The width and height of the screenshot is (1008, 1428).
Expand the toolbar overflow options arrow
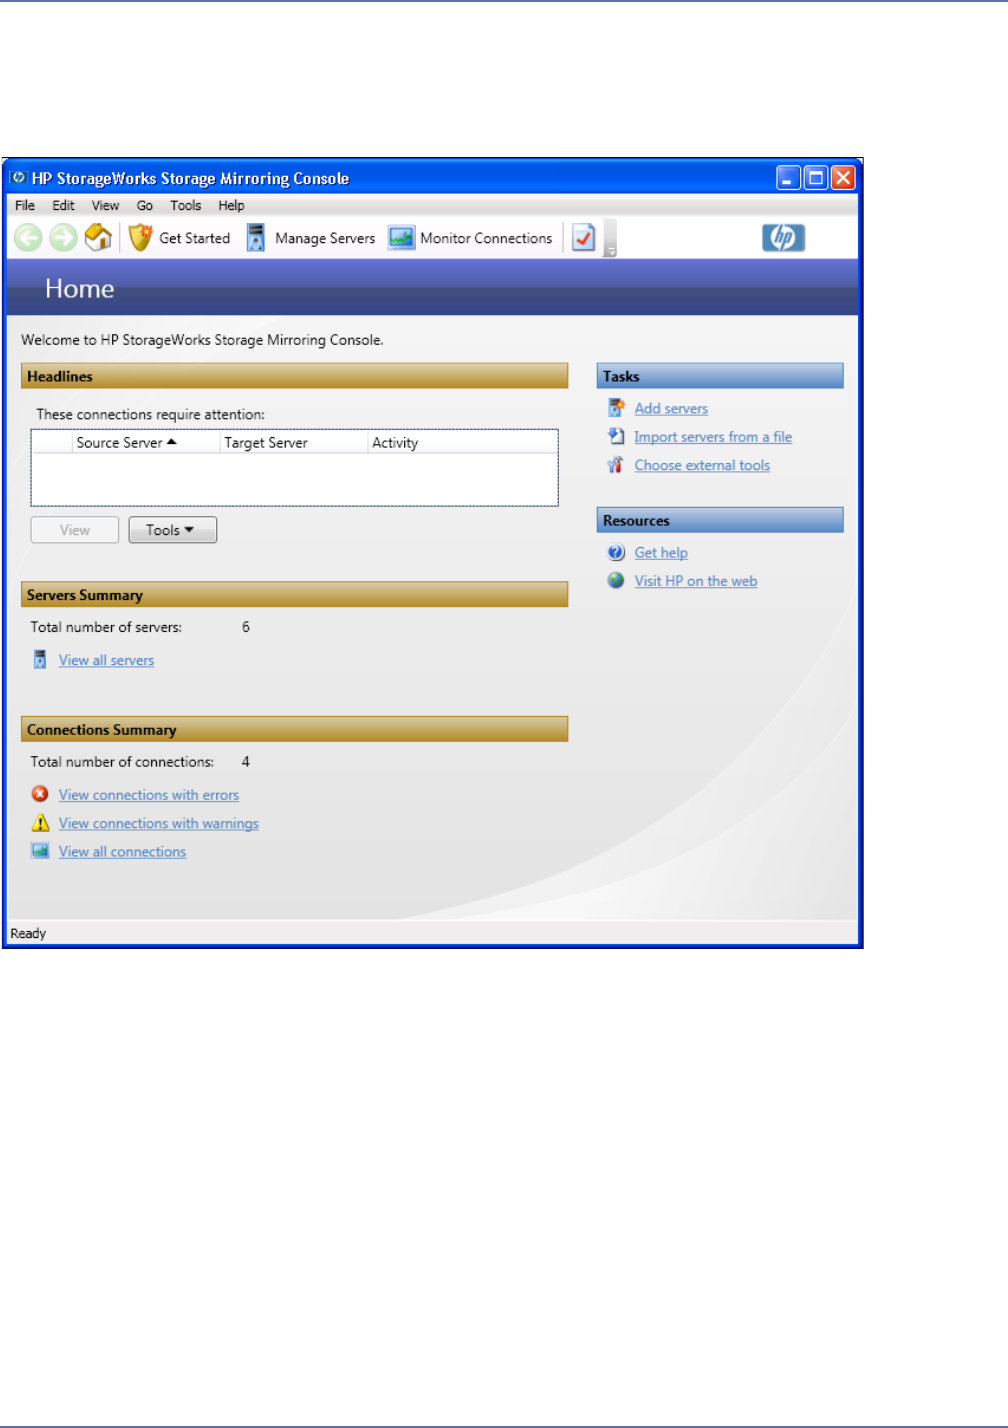click(610, 239)
